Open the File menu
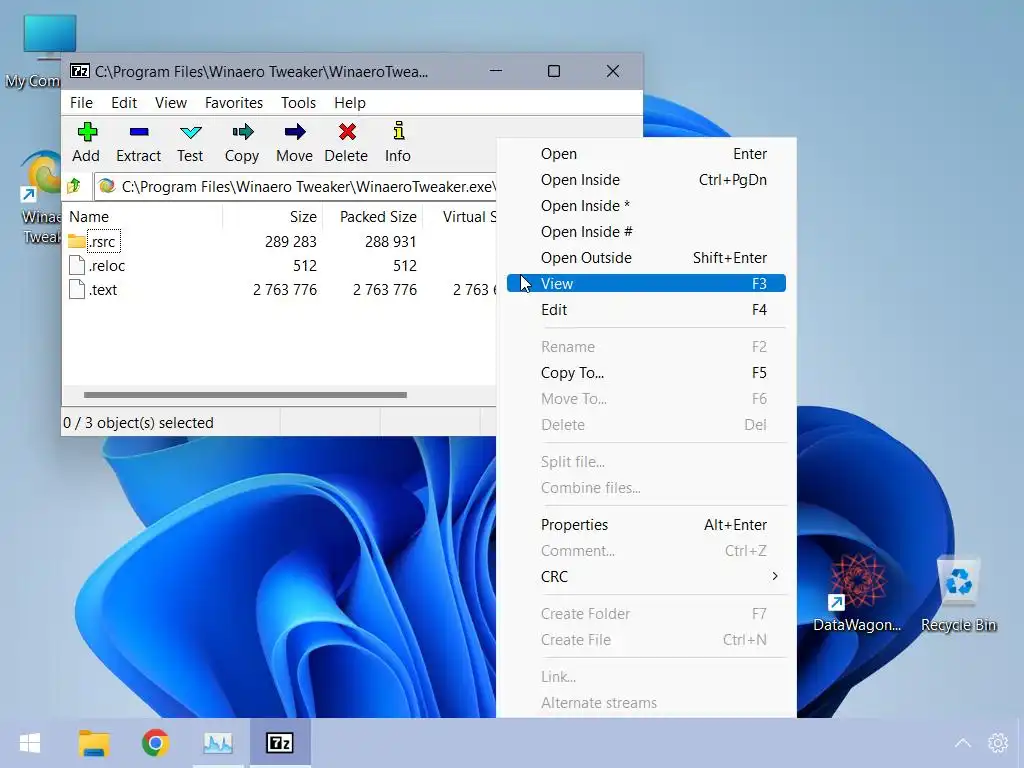This screenshot has height=768, width=1024. point(81,103)
